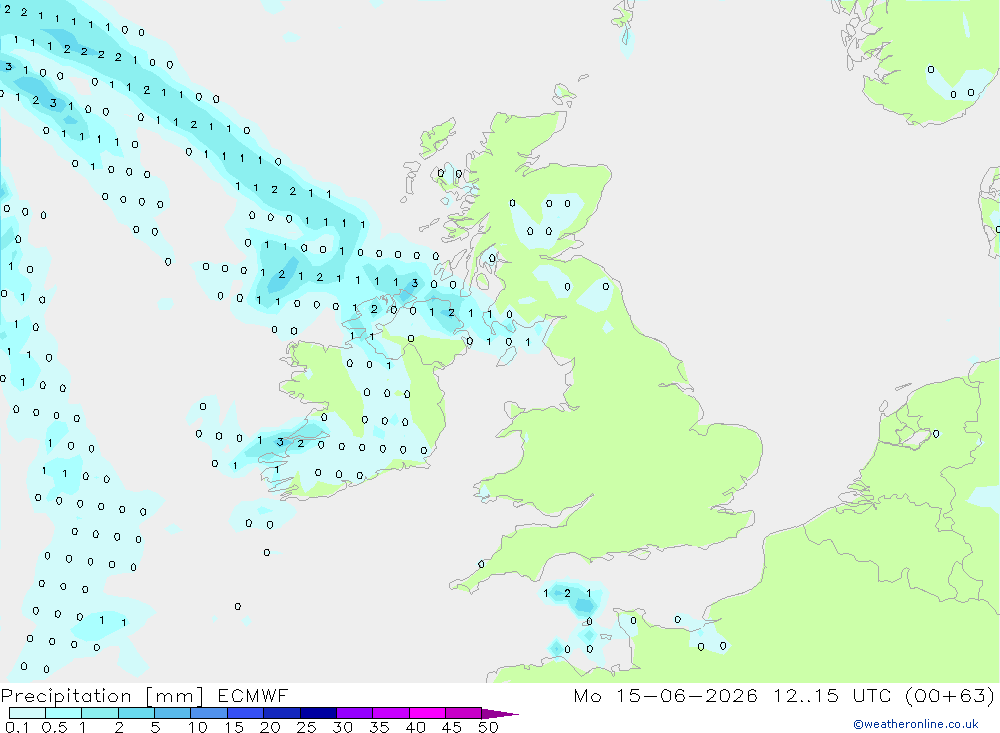Select the 1–2 mm cyan legend swatch
1000x733 pixels.
(100, 713)
